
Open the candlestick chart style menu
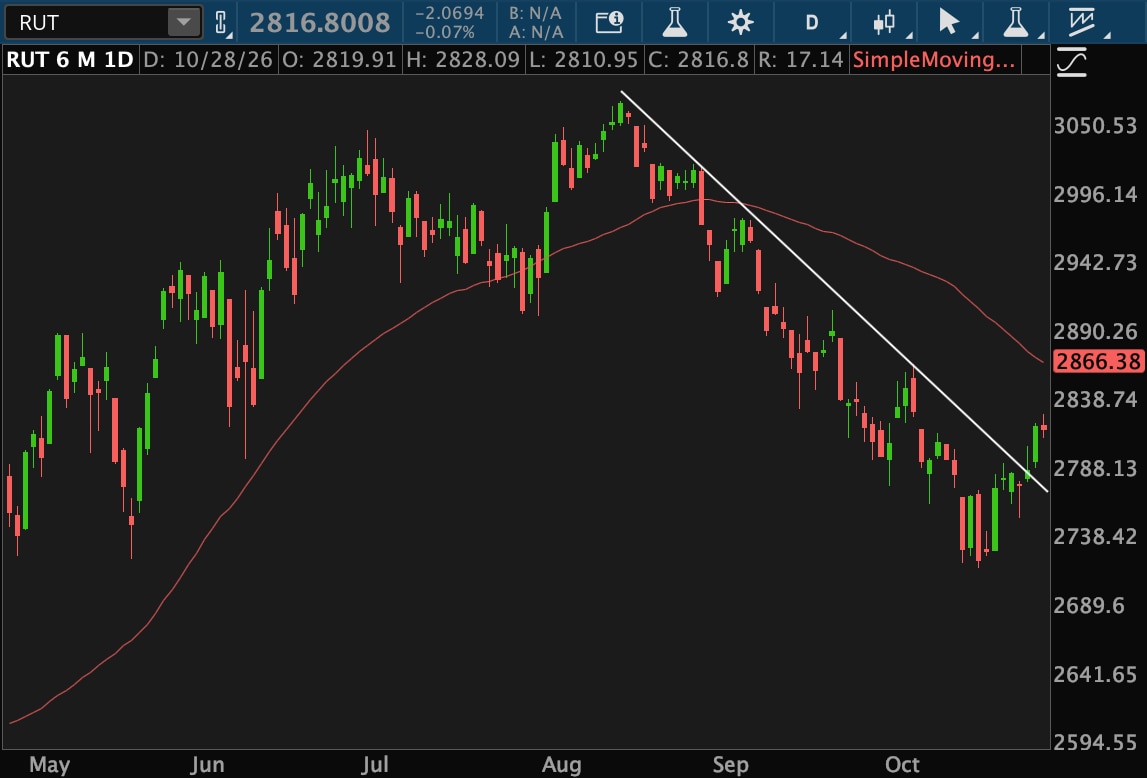pos(884,23)
